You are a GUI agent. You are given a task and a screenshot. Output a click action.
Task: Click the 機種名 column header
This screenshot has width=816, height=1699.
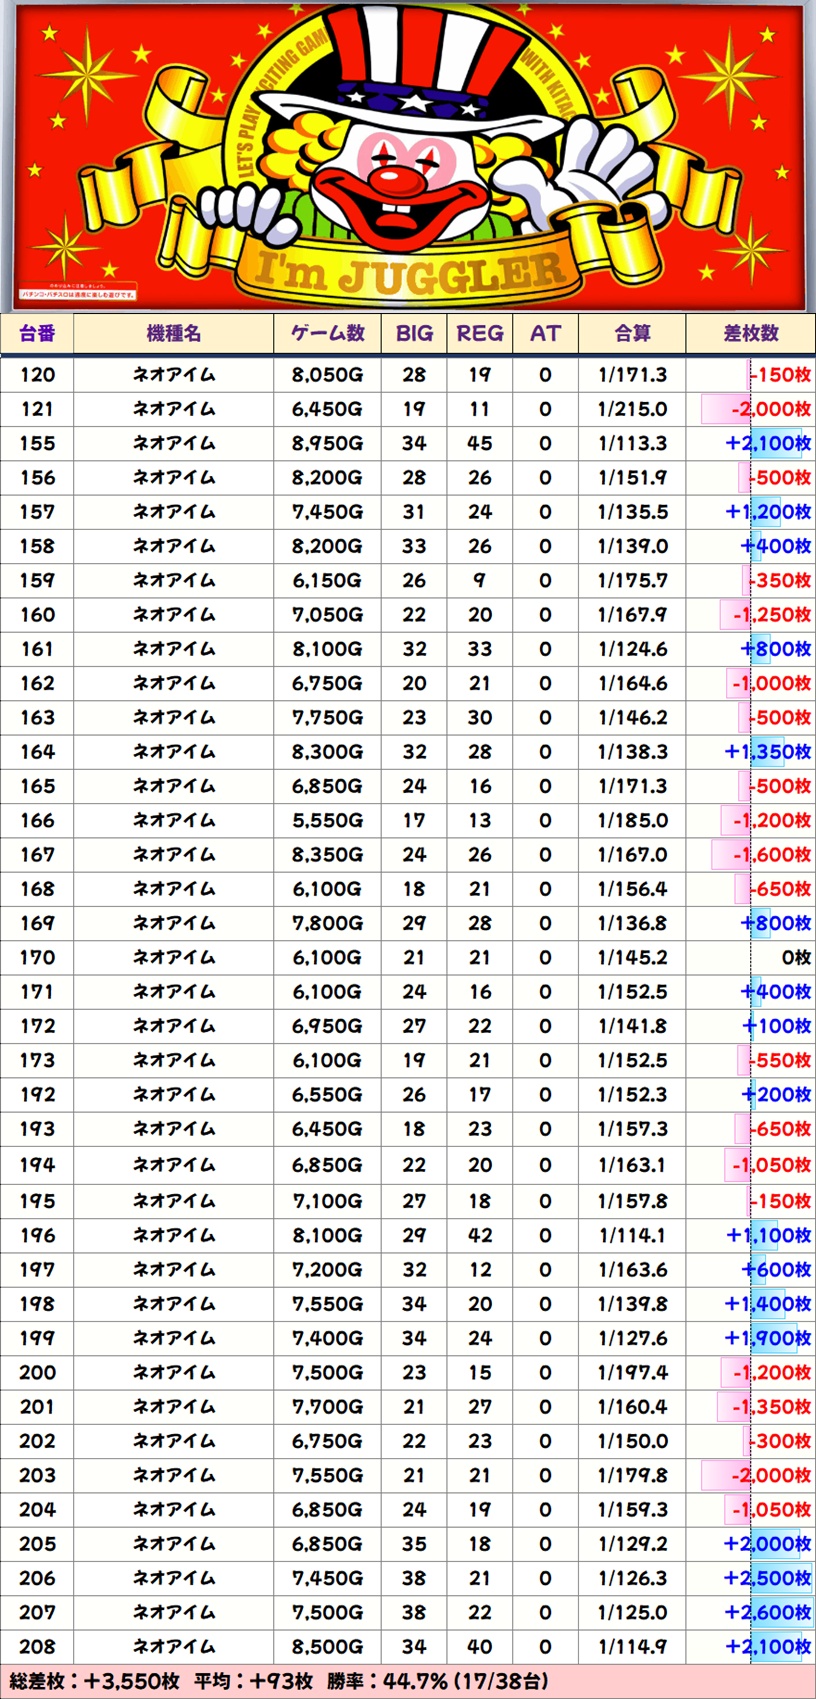point(174,334)
